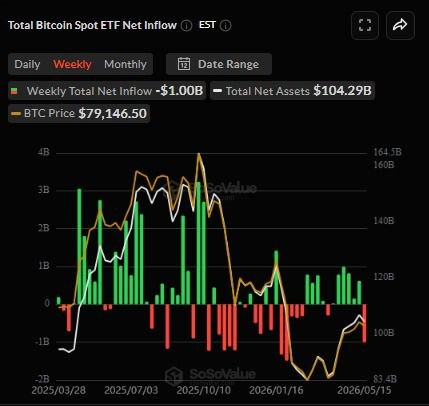
Task: Click the 2025/03/28 x-axis date label
Action: [59, 390]
